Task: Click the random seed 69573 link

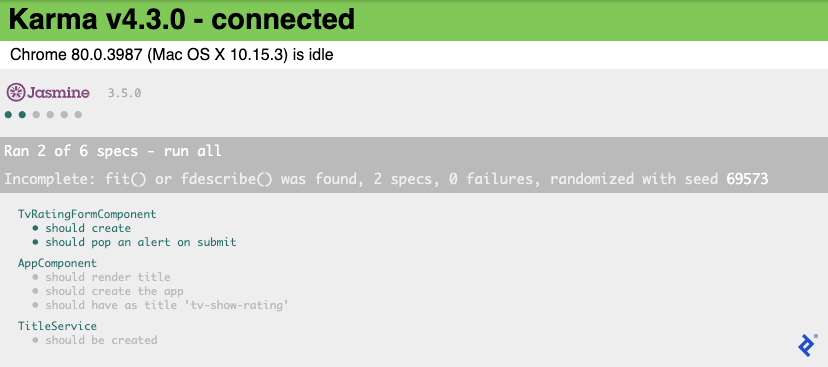Action: (x=747, y=179)
